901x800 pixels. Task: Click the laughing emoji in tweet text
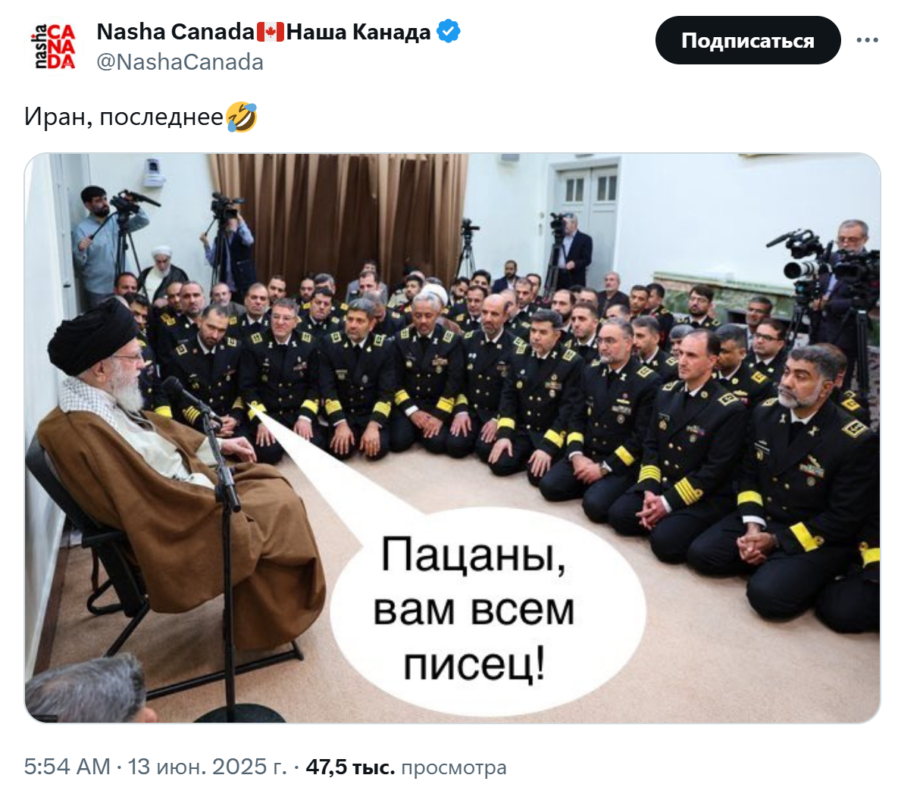point(241,117)
